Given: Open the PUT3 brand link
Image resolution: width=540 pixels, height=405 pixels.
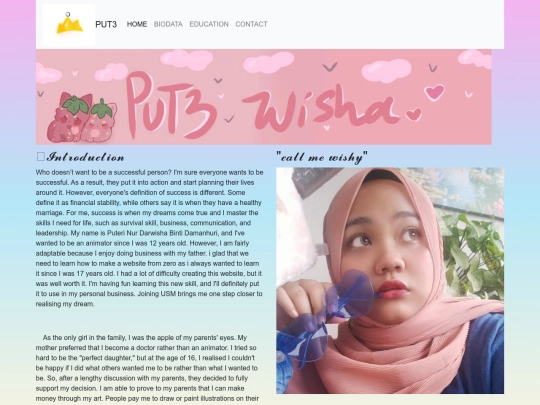Looking at the screenshot, I should coord(106,24).
